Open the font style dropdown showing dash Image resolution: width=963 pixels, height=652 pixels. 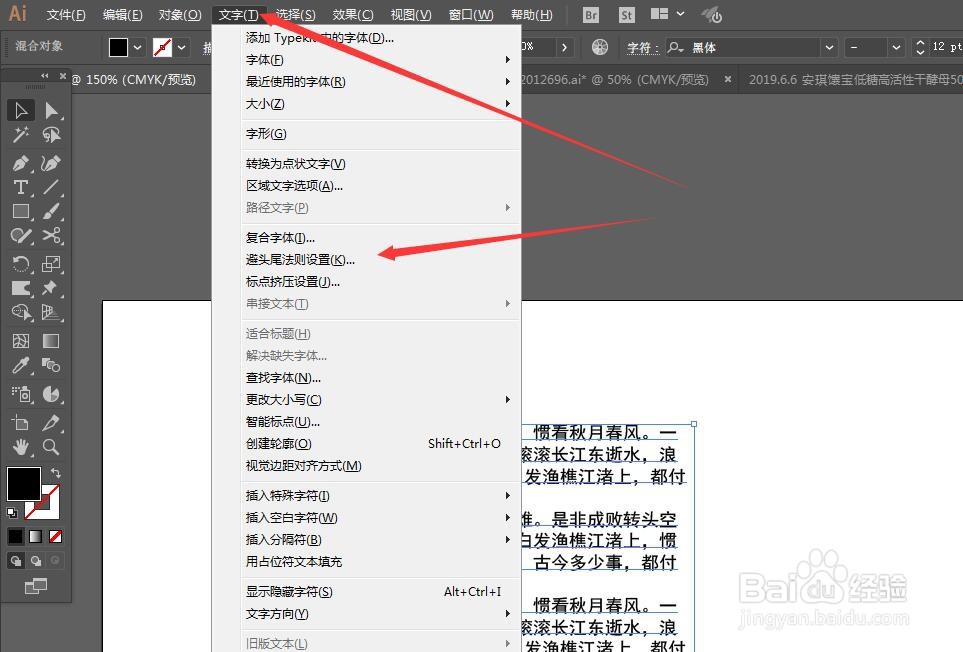pos(896,47)
